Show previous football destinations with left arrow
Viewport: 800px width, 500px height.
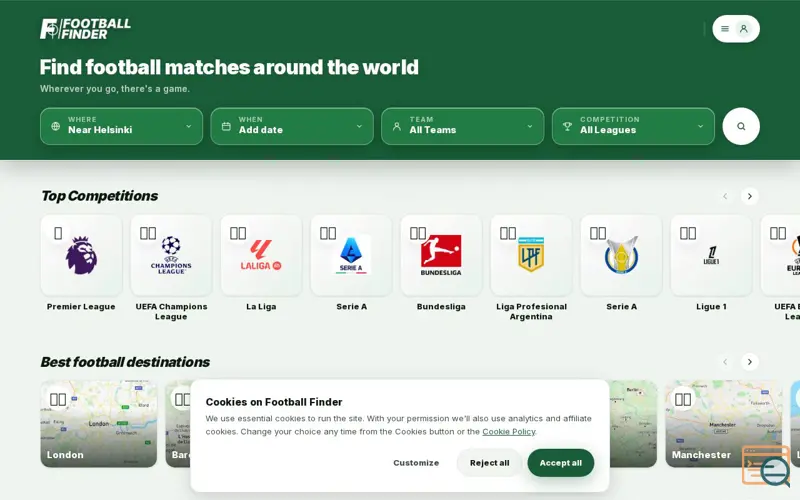click(x=725, y=362)
